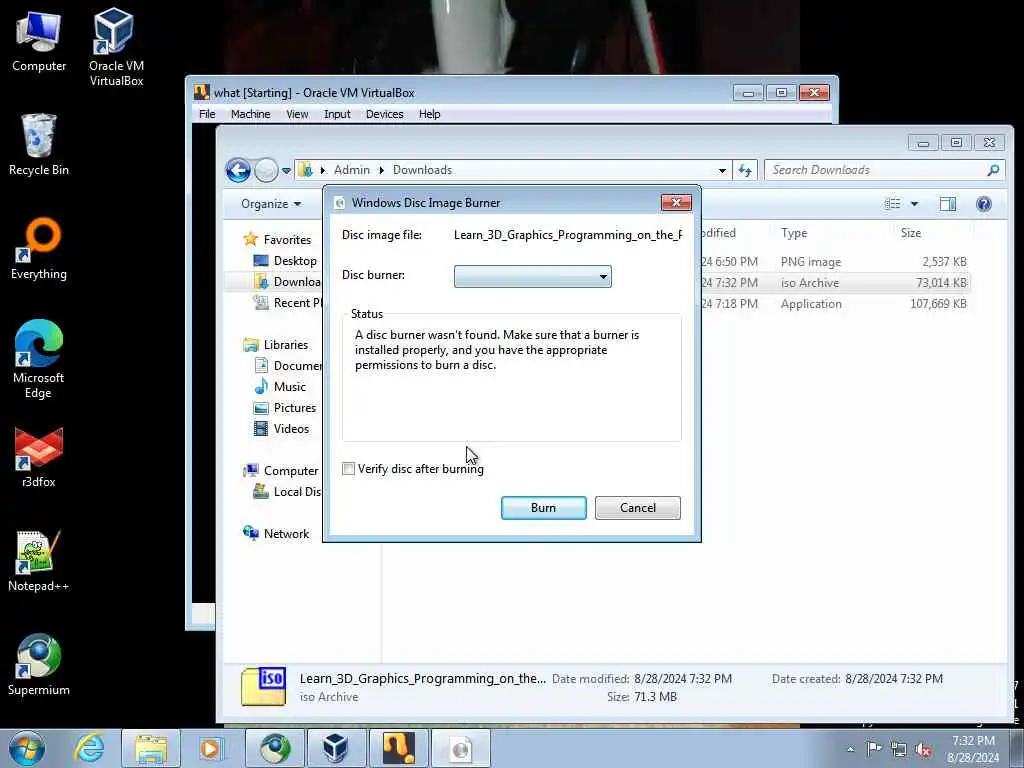The width and height of the screenshot is (1024, 768).
Task: Open the Organize dropdown menu
Action: pyautogui.click(x=270, y=204)
